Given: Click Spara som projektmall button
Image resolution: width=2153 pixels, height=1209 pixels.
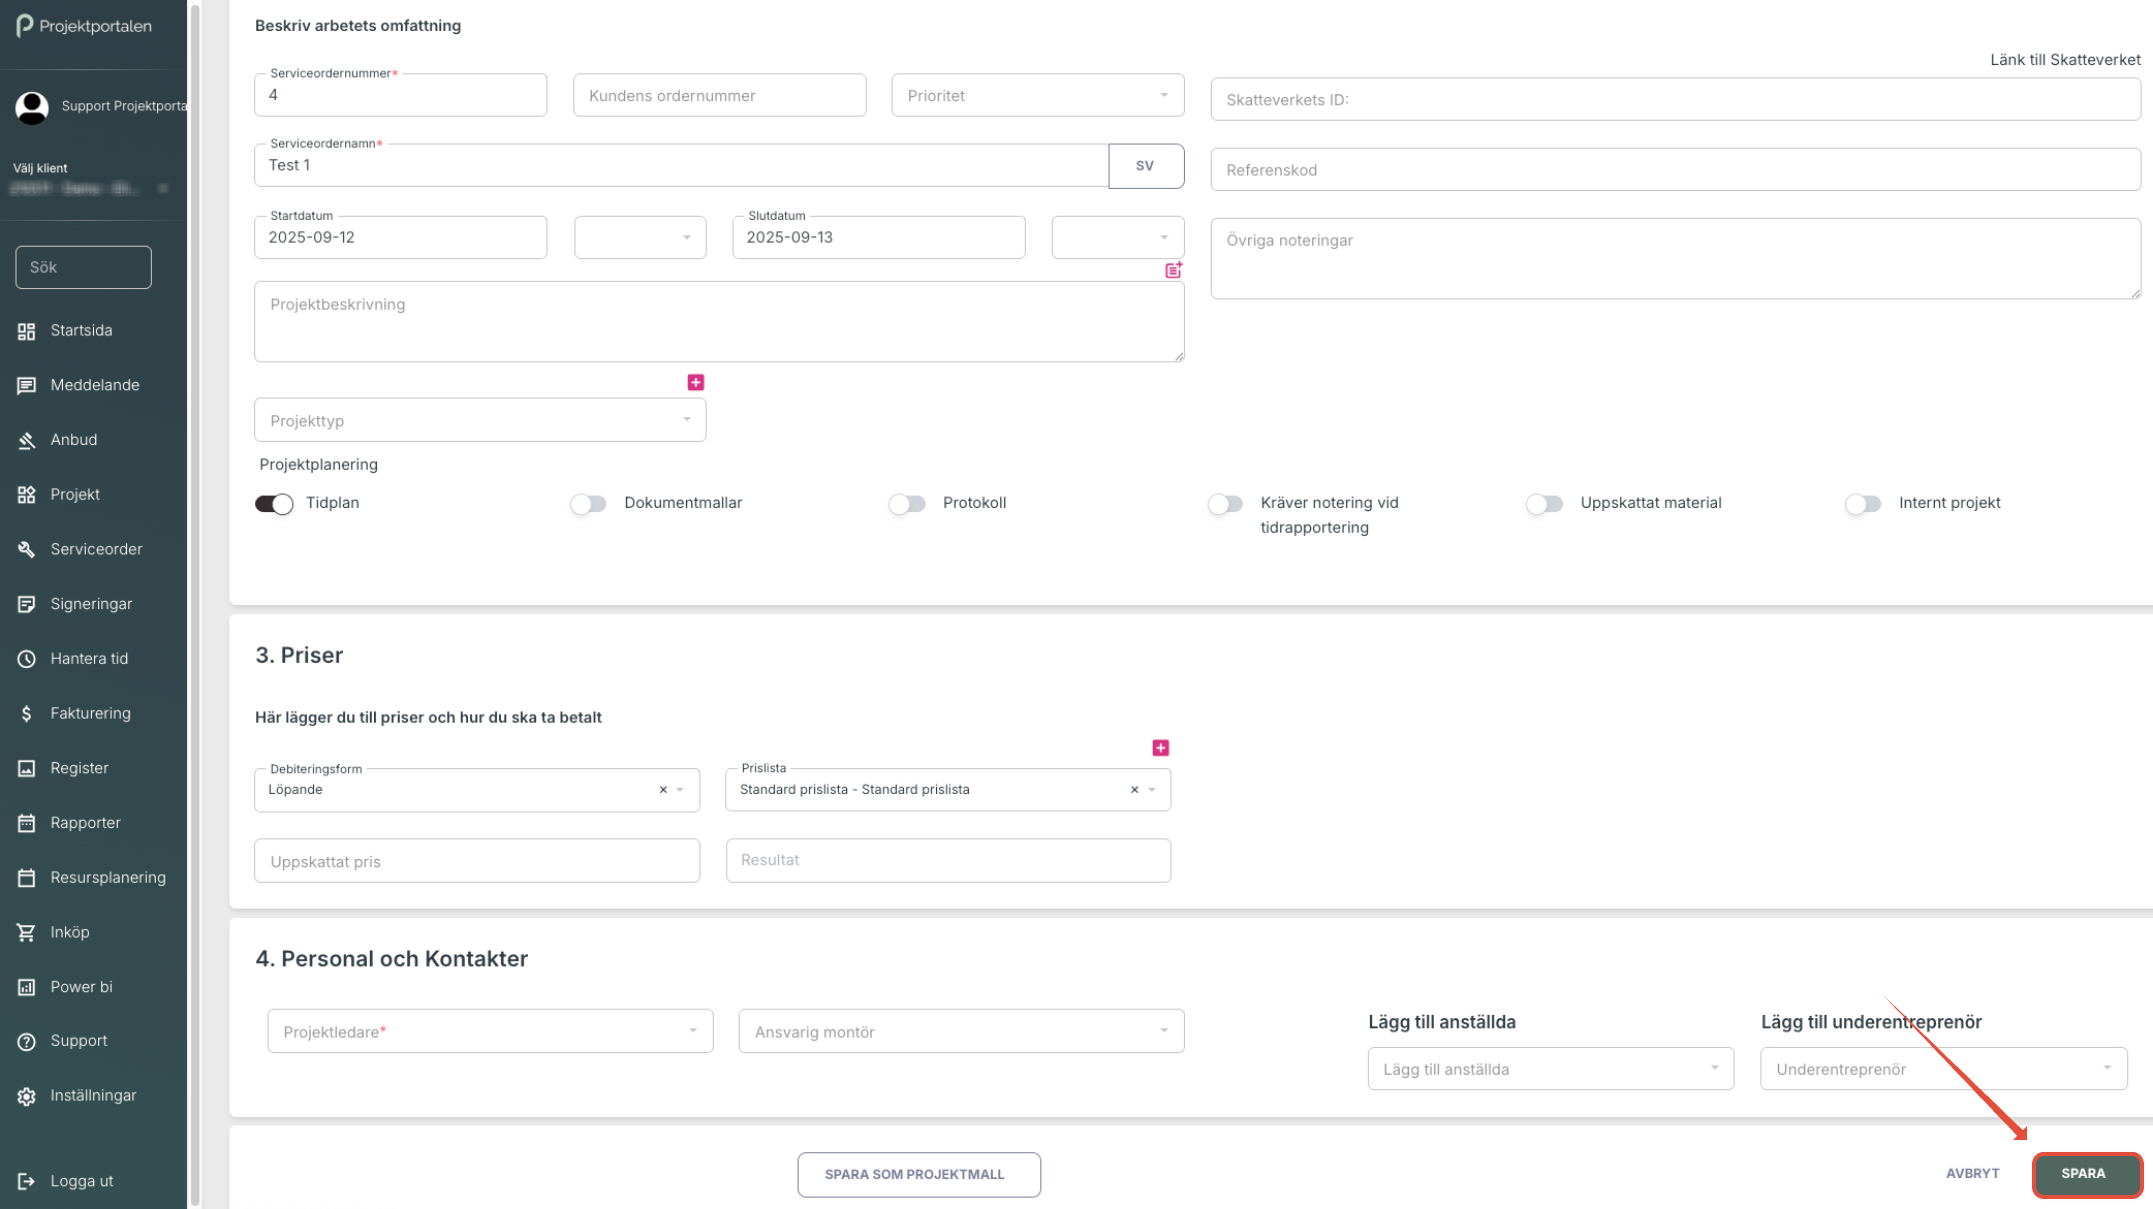Looking at the screenshot, I should pos(918,1174).
